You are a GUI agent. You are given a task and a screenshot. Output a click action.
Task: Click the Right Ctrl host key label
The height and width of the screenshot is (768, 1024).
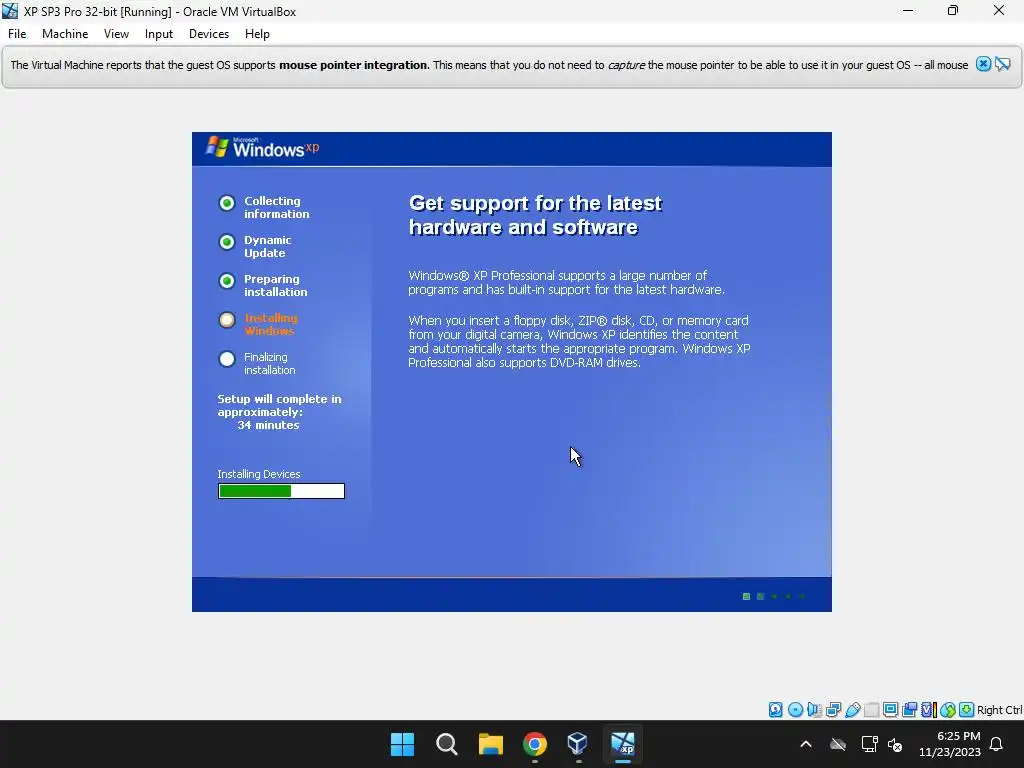pos(1000,710)
